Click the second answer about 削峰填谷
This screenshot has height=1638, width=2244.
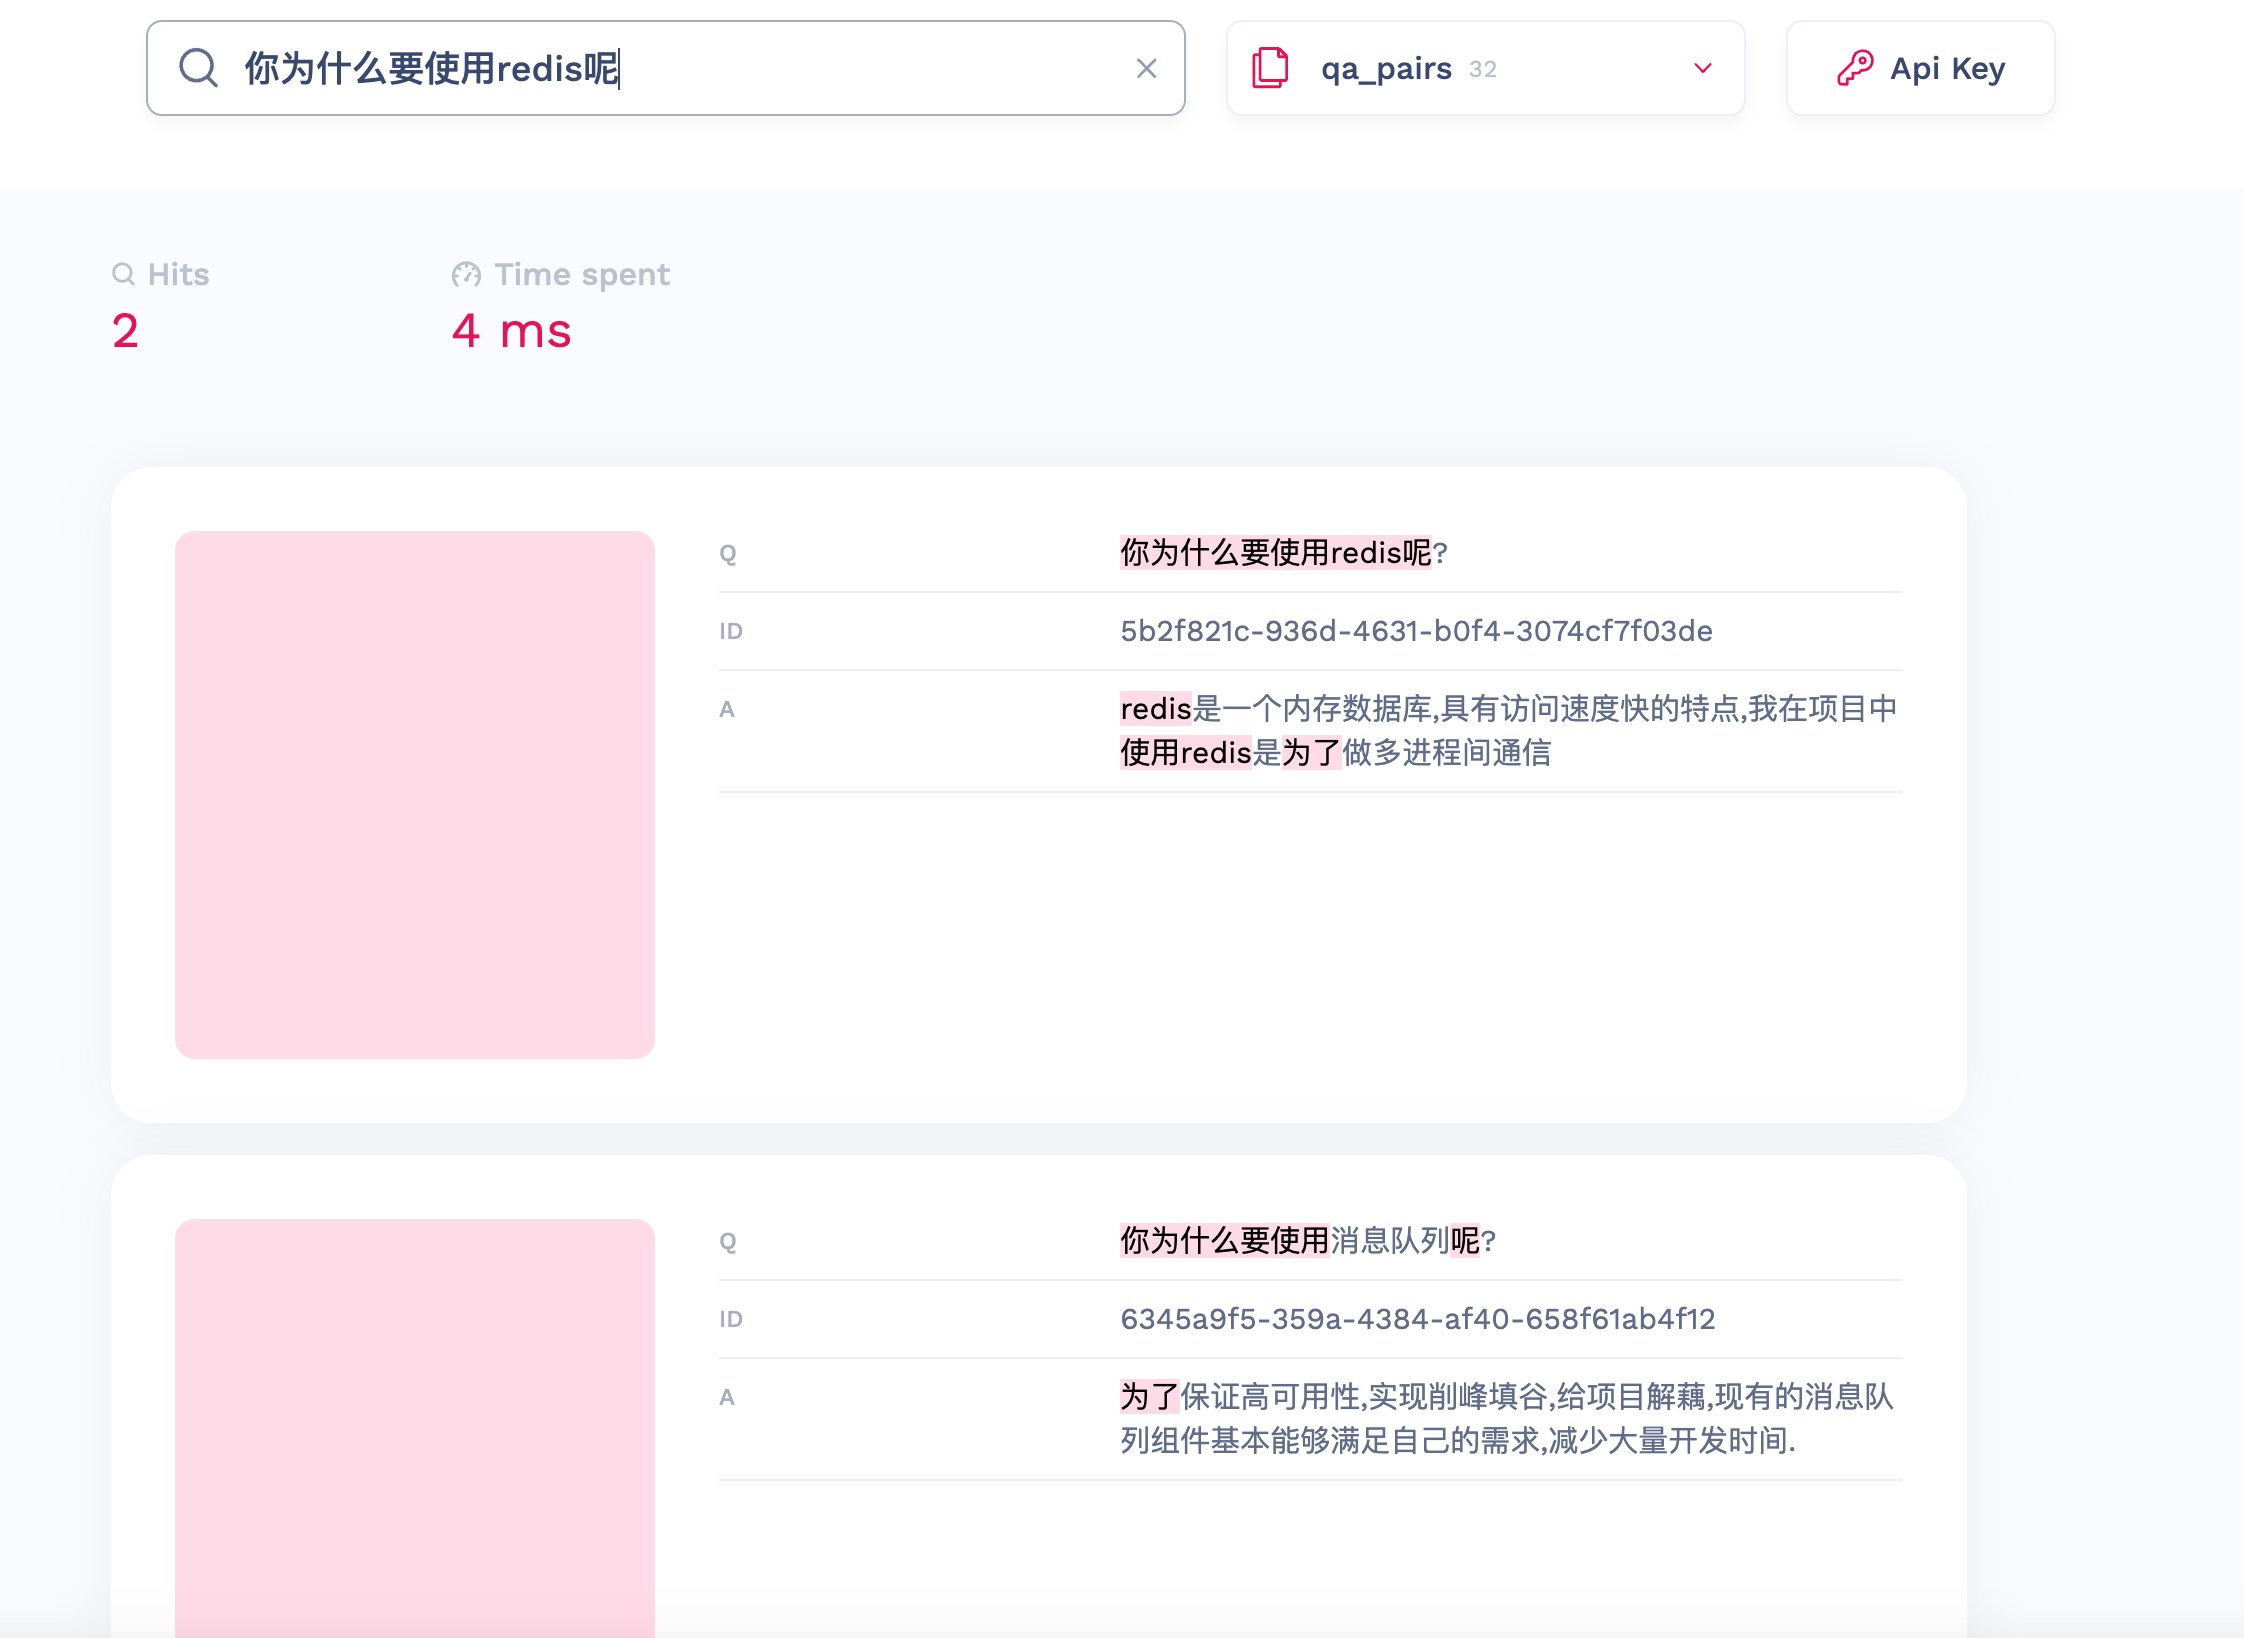tap(1506, 1418)
